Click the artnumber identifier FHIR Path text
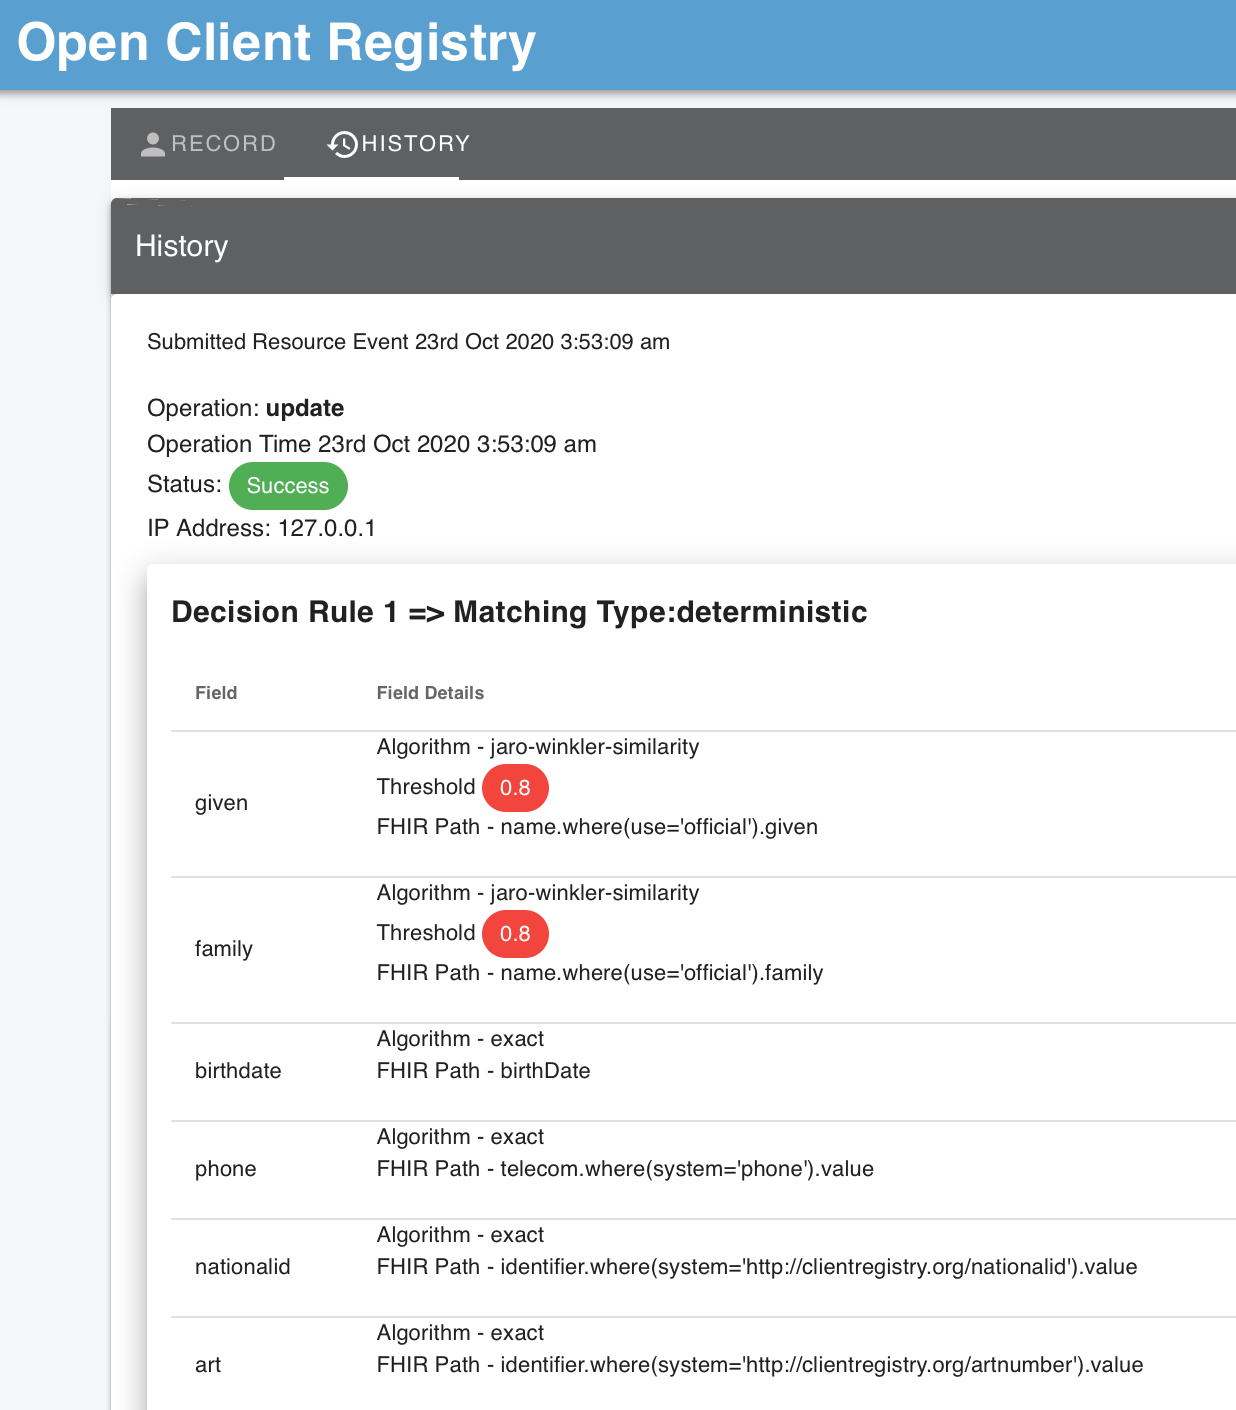The image size is (1236, 1410). pos(760,1365)
